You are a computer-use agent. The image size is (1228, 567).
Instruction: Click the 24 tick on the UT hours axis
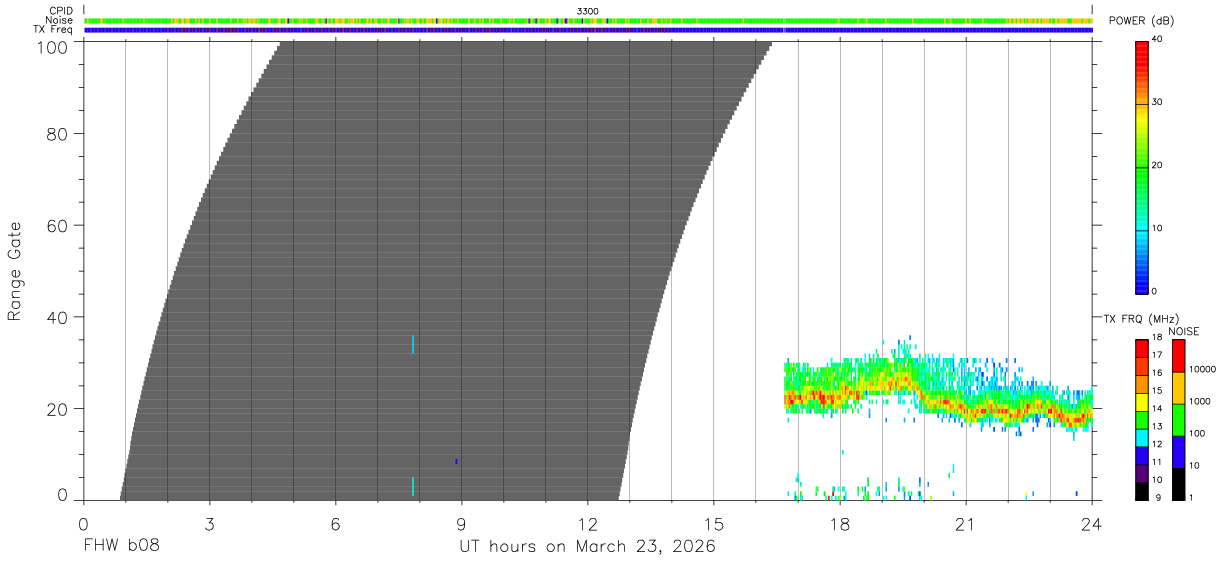coord(1091,523)
